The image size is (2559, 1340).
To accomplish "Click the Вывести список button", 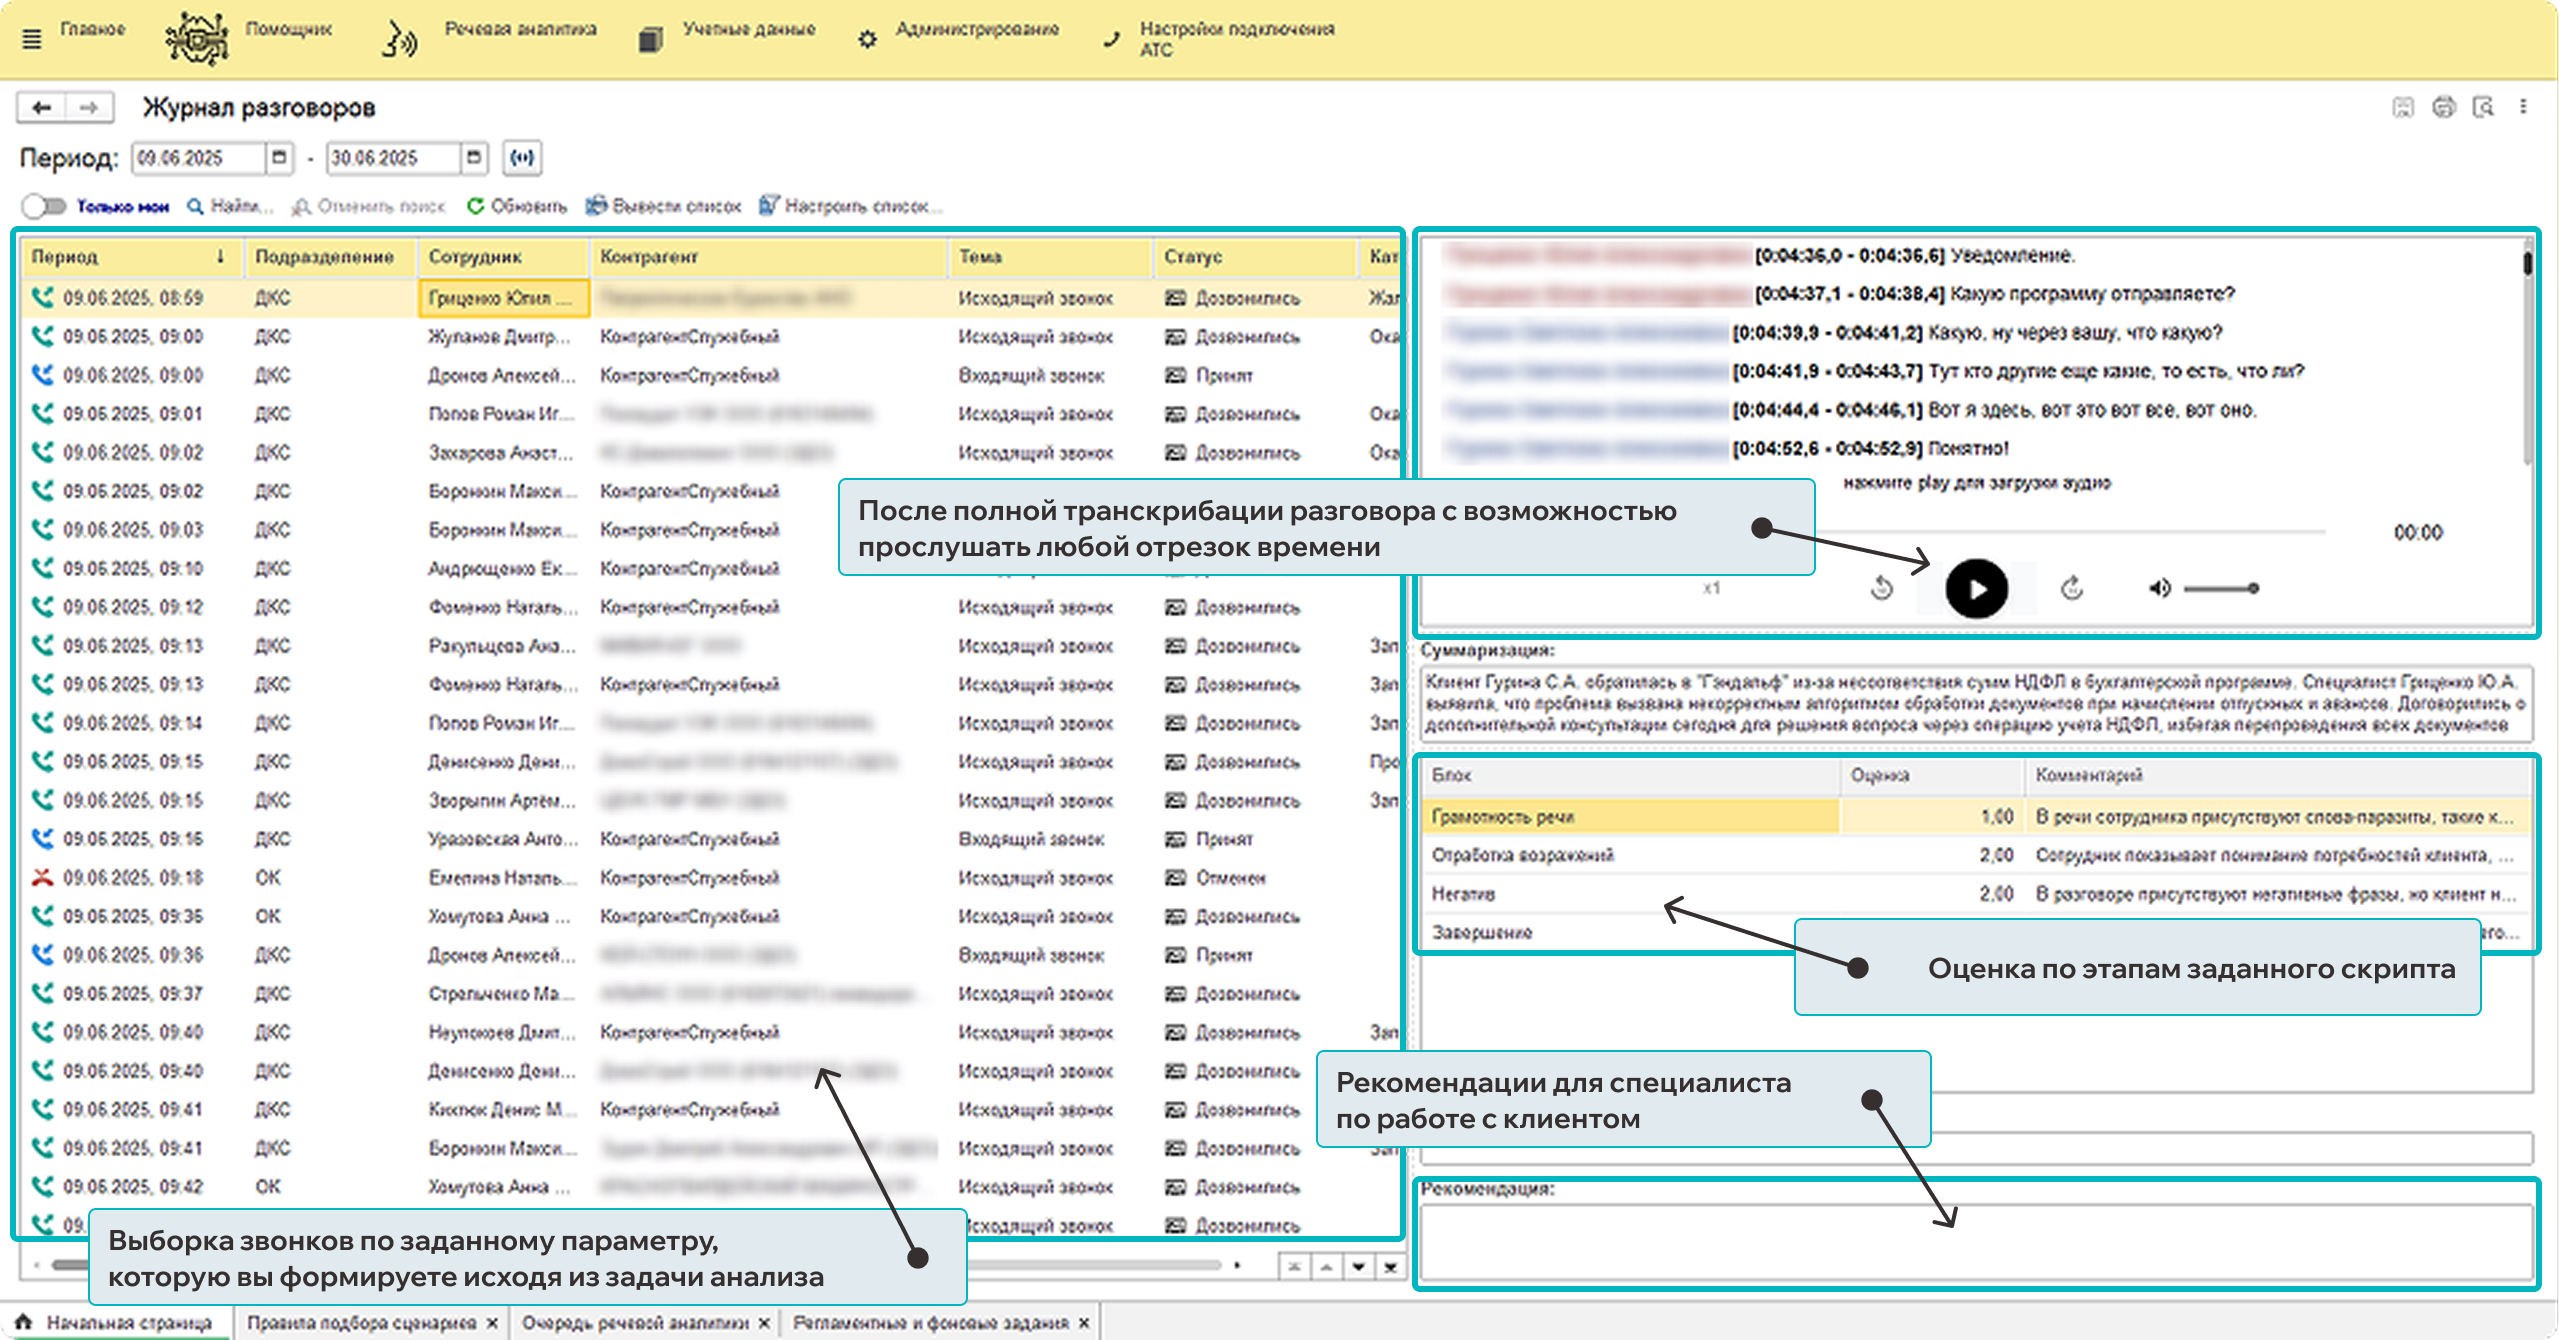I will (x=664, y=206).
